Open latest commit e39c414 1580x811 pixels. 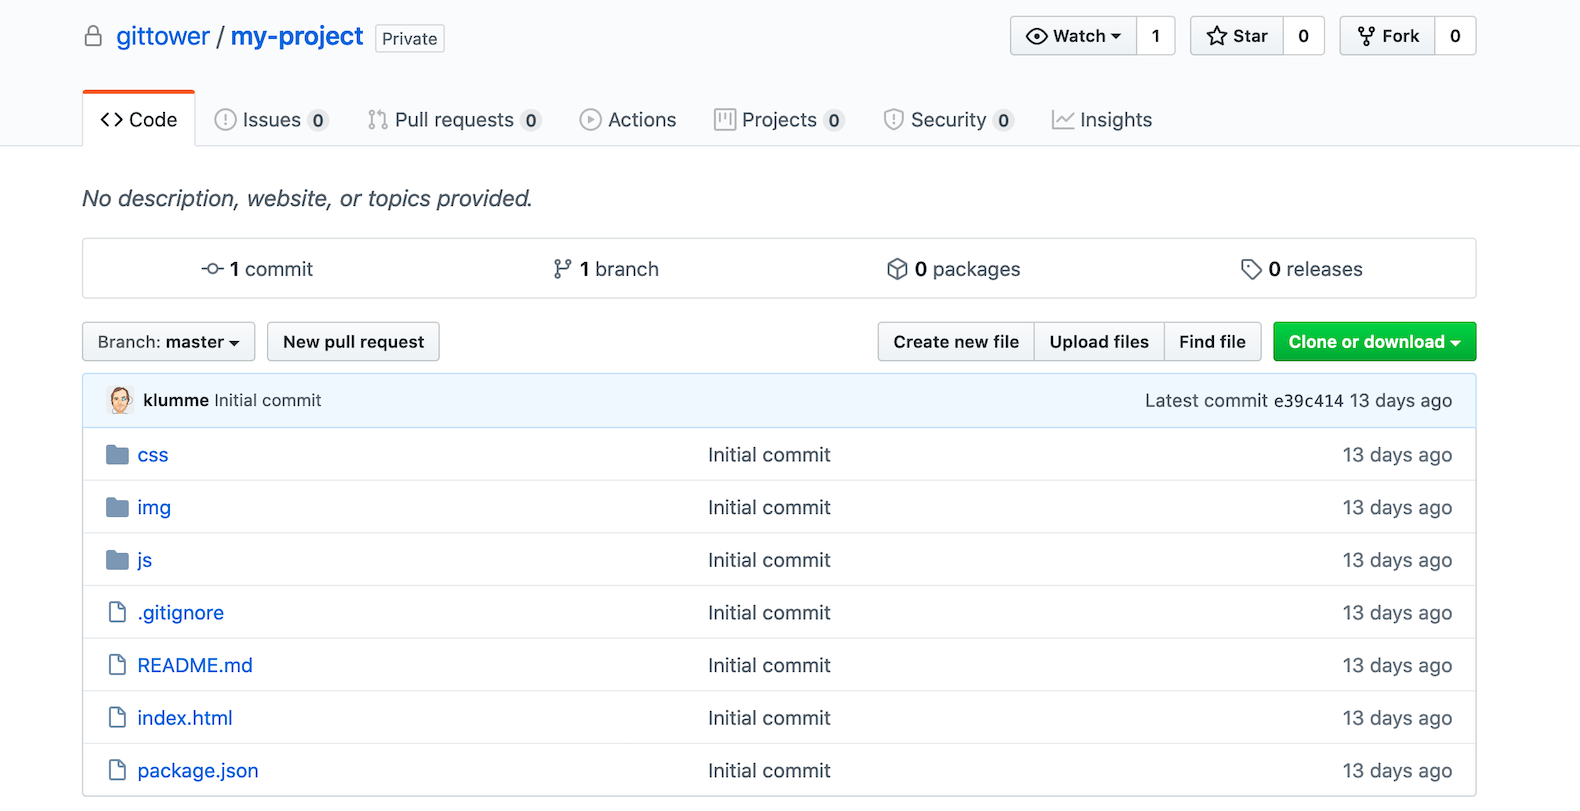click(x=1308, y=401)
